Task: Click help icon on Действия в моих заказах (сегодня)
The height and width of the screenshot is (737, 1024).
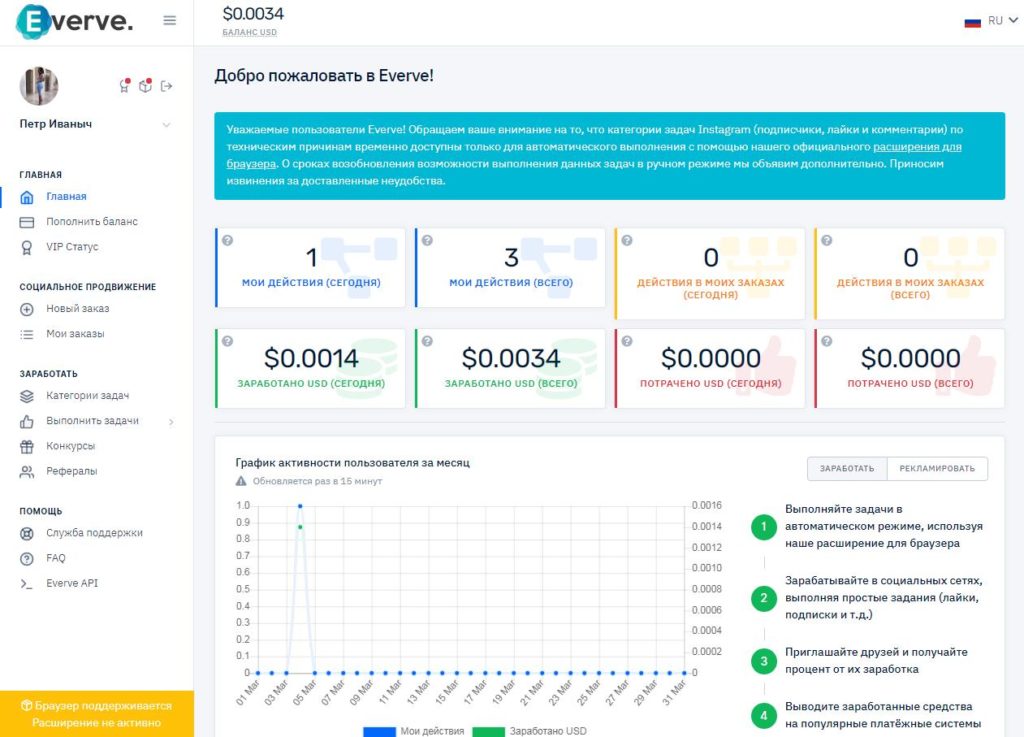Action: click(x=627, y=240)
